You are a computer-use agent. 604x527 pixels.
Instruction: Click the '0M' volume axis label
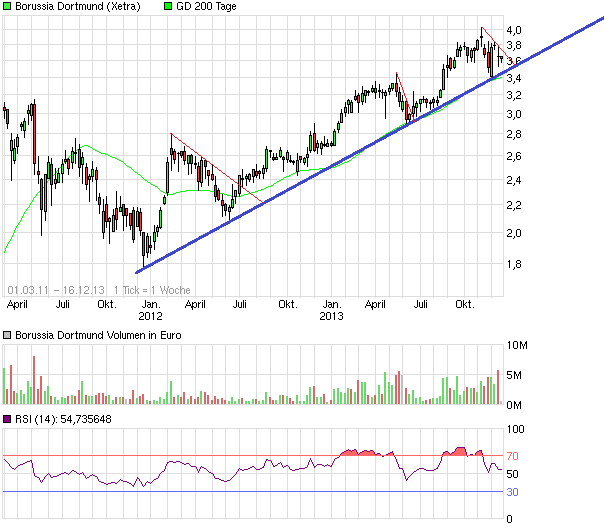[x=514, y=405]
